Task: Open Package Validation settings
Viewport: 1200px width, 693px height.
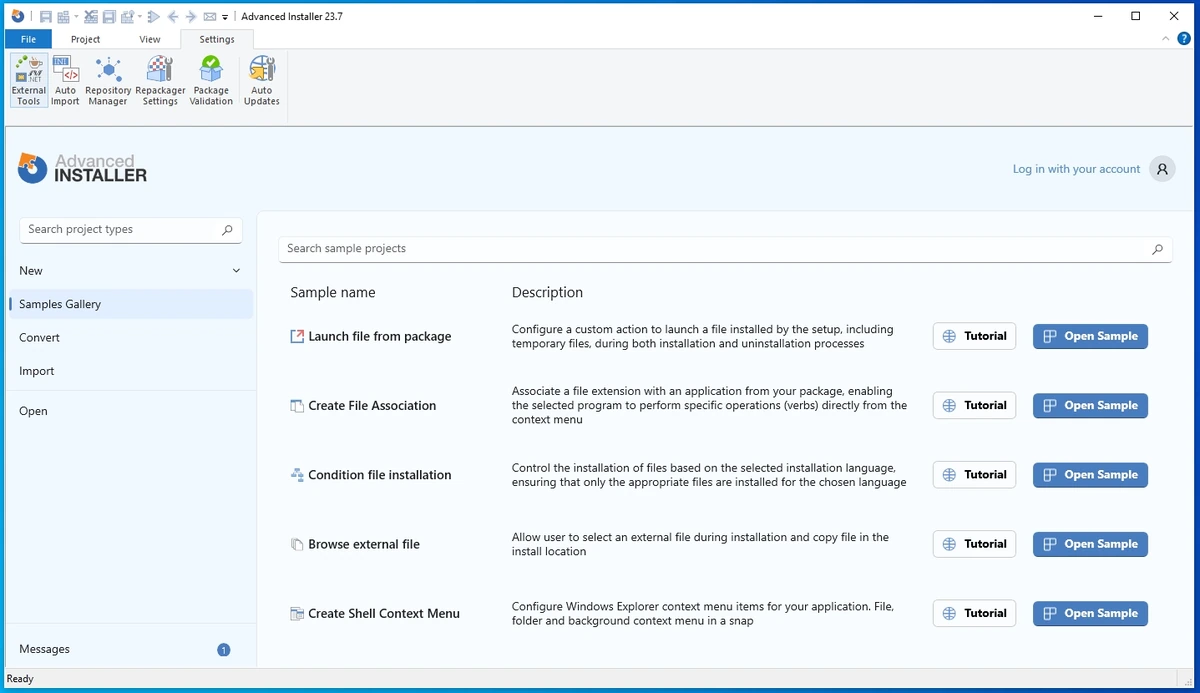Action: (211, 81)
